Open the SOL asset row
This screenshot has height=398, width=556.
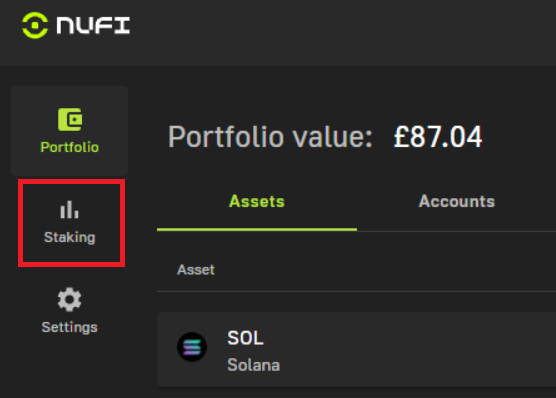(356, 349)
